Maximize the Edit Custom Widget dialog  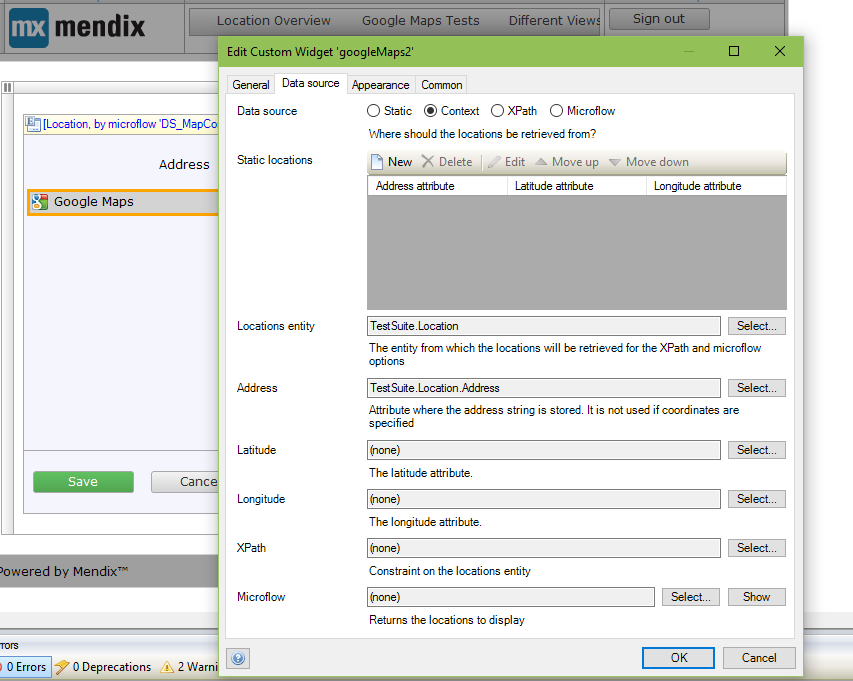pyautogui.click(x=734, y=51)
